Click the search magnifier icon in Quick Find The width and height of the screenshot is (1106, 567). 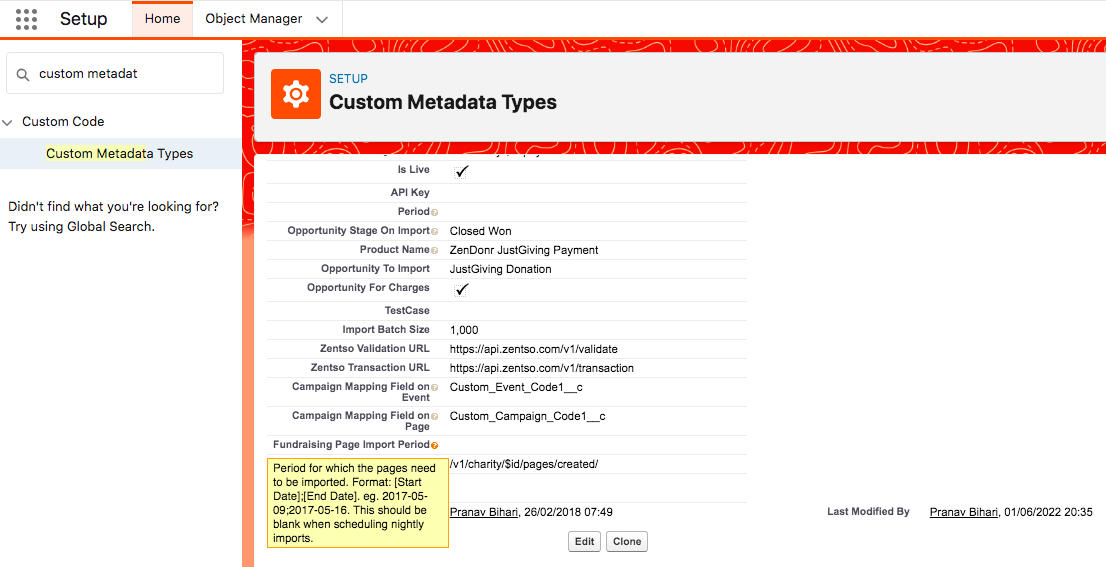click(x=23, y=74)
